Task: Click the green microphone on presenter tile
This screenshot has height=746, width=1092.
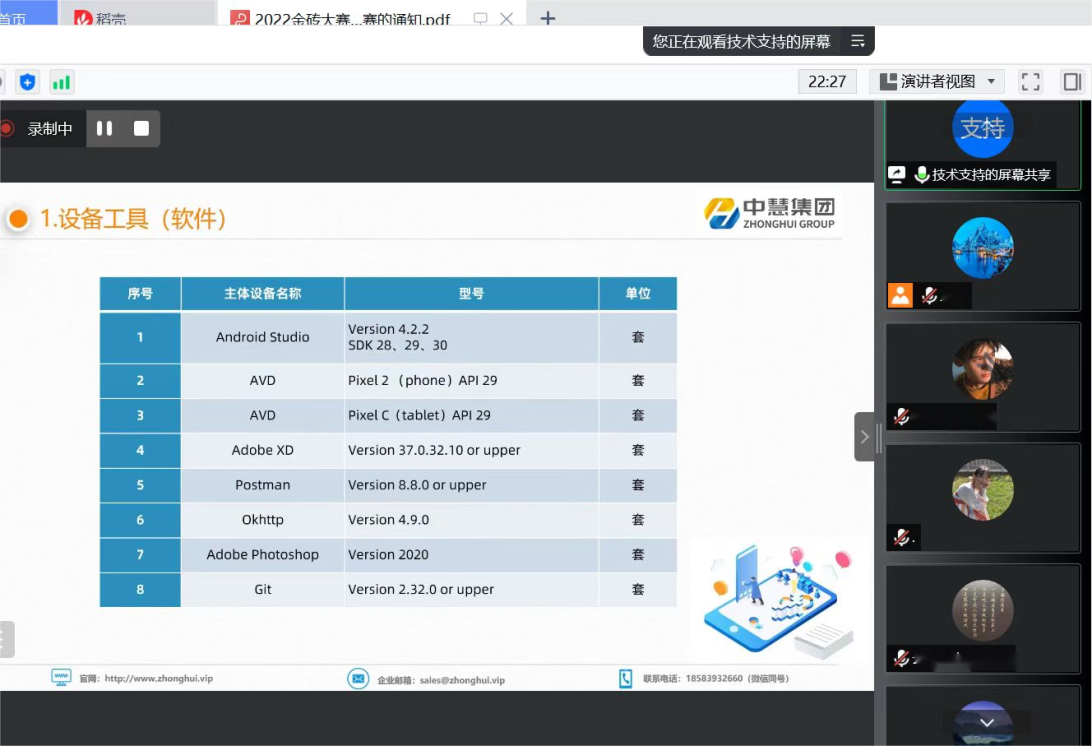Action: tap(921, 174)
